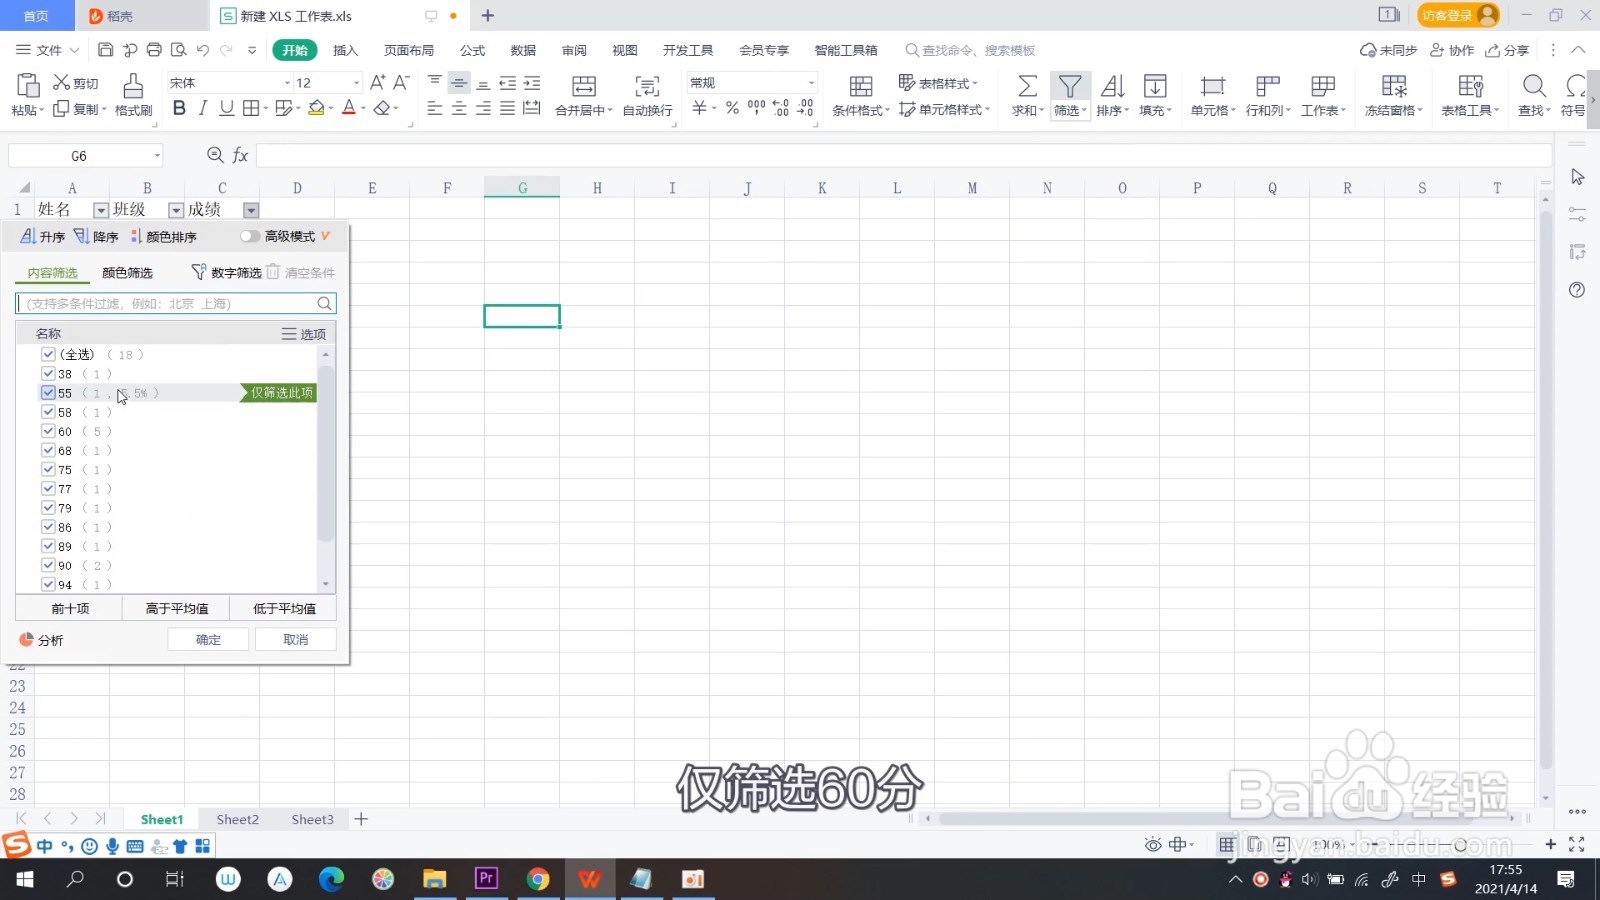The width and height of the screenshot is (1600, 900).
Task: Open the 班级 column filter dropdown
Action: 176,210
